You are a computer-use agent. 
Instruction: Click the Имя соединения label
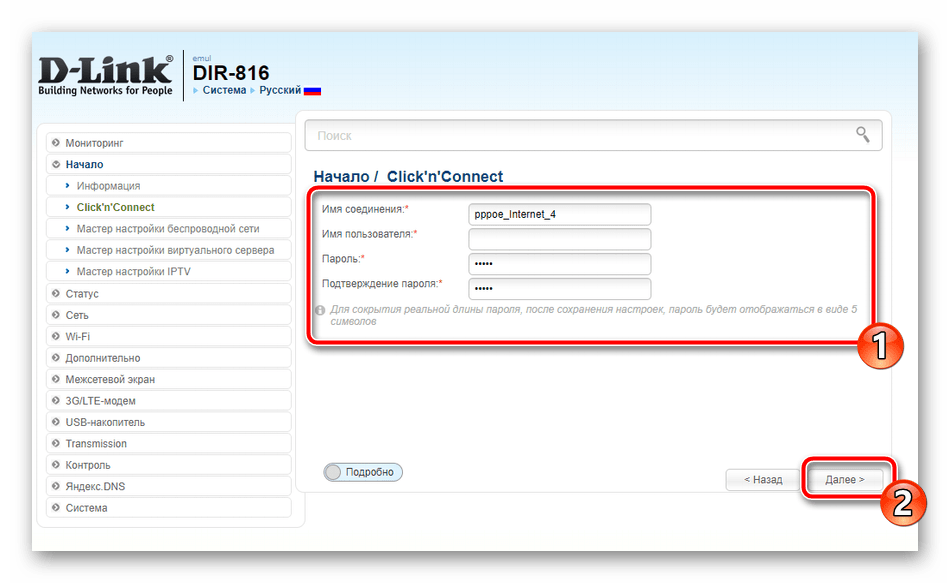tap(365, 209)
